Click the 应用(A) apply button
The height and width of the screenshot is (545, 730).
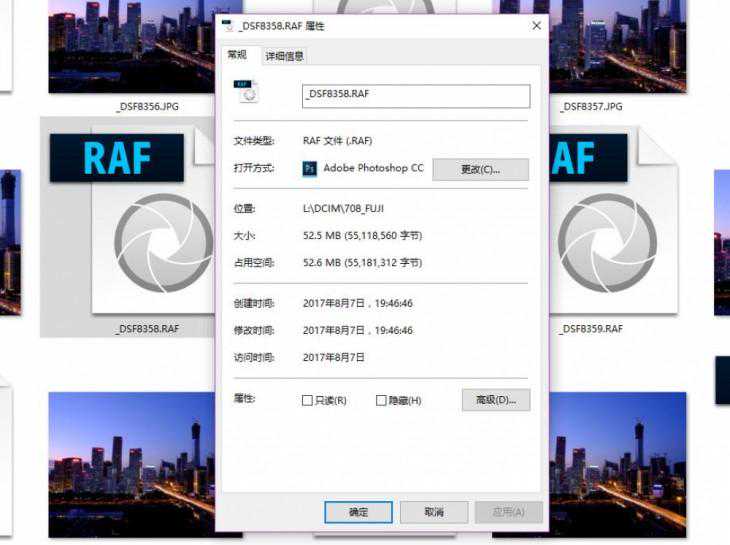(509, 512)
